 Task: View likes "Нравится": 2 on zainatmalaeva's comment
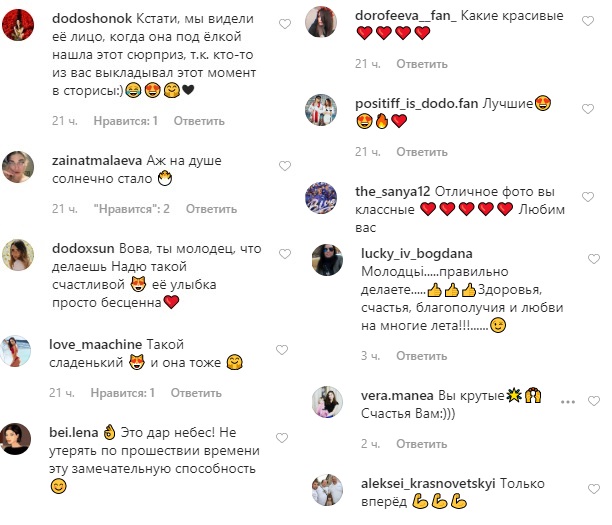tap(132, 209)
